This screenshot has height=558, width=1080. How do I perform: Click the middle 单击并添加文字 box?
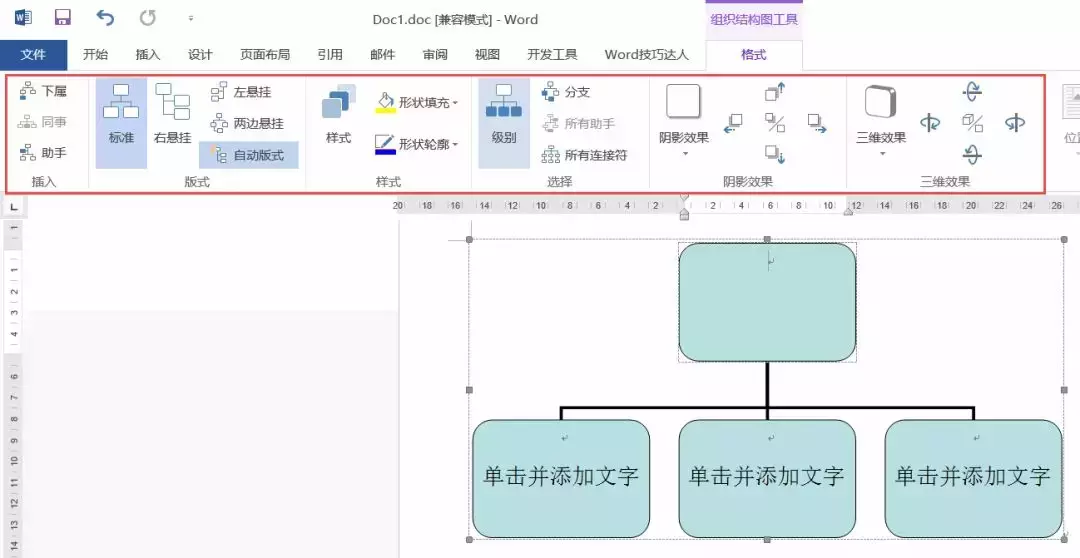(767, 479)
